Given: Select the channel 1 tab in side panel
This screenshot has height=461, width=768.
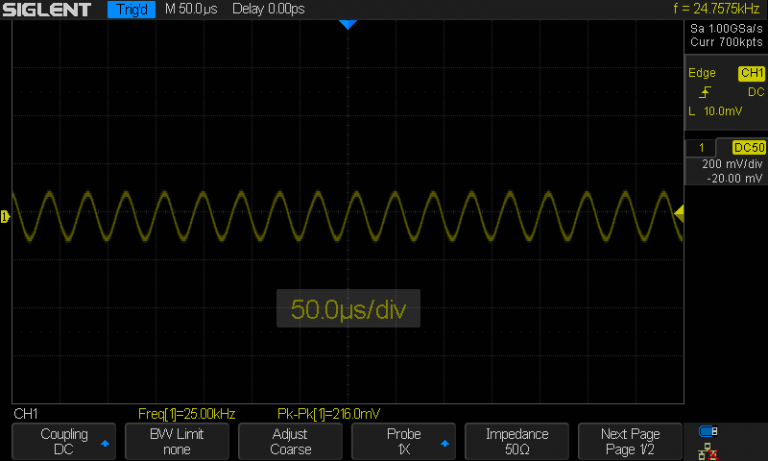Looking at the screenshot, I should 702,147.
